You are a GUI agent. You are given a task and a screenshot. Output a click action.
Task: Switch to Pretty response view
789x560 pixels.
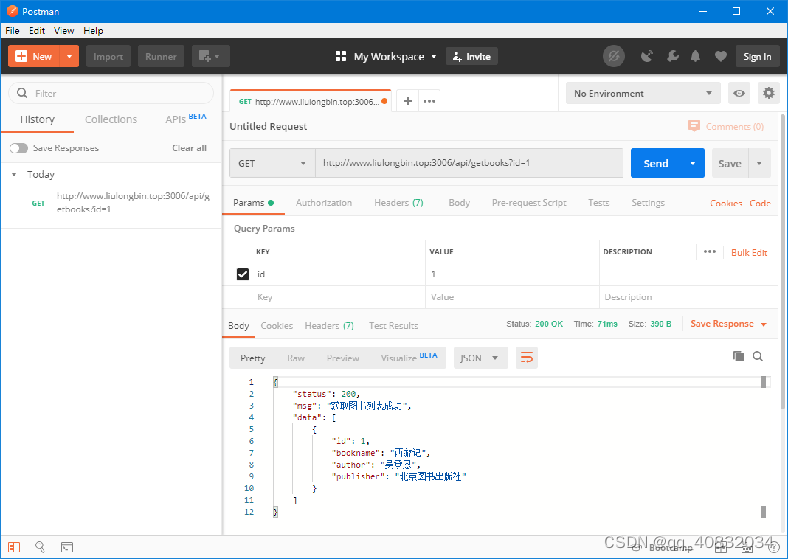click(252, 358)
